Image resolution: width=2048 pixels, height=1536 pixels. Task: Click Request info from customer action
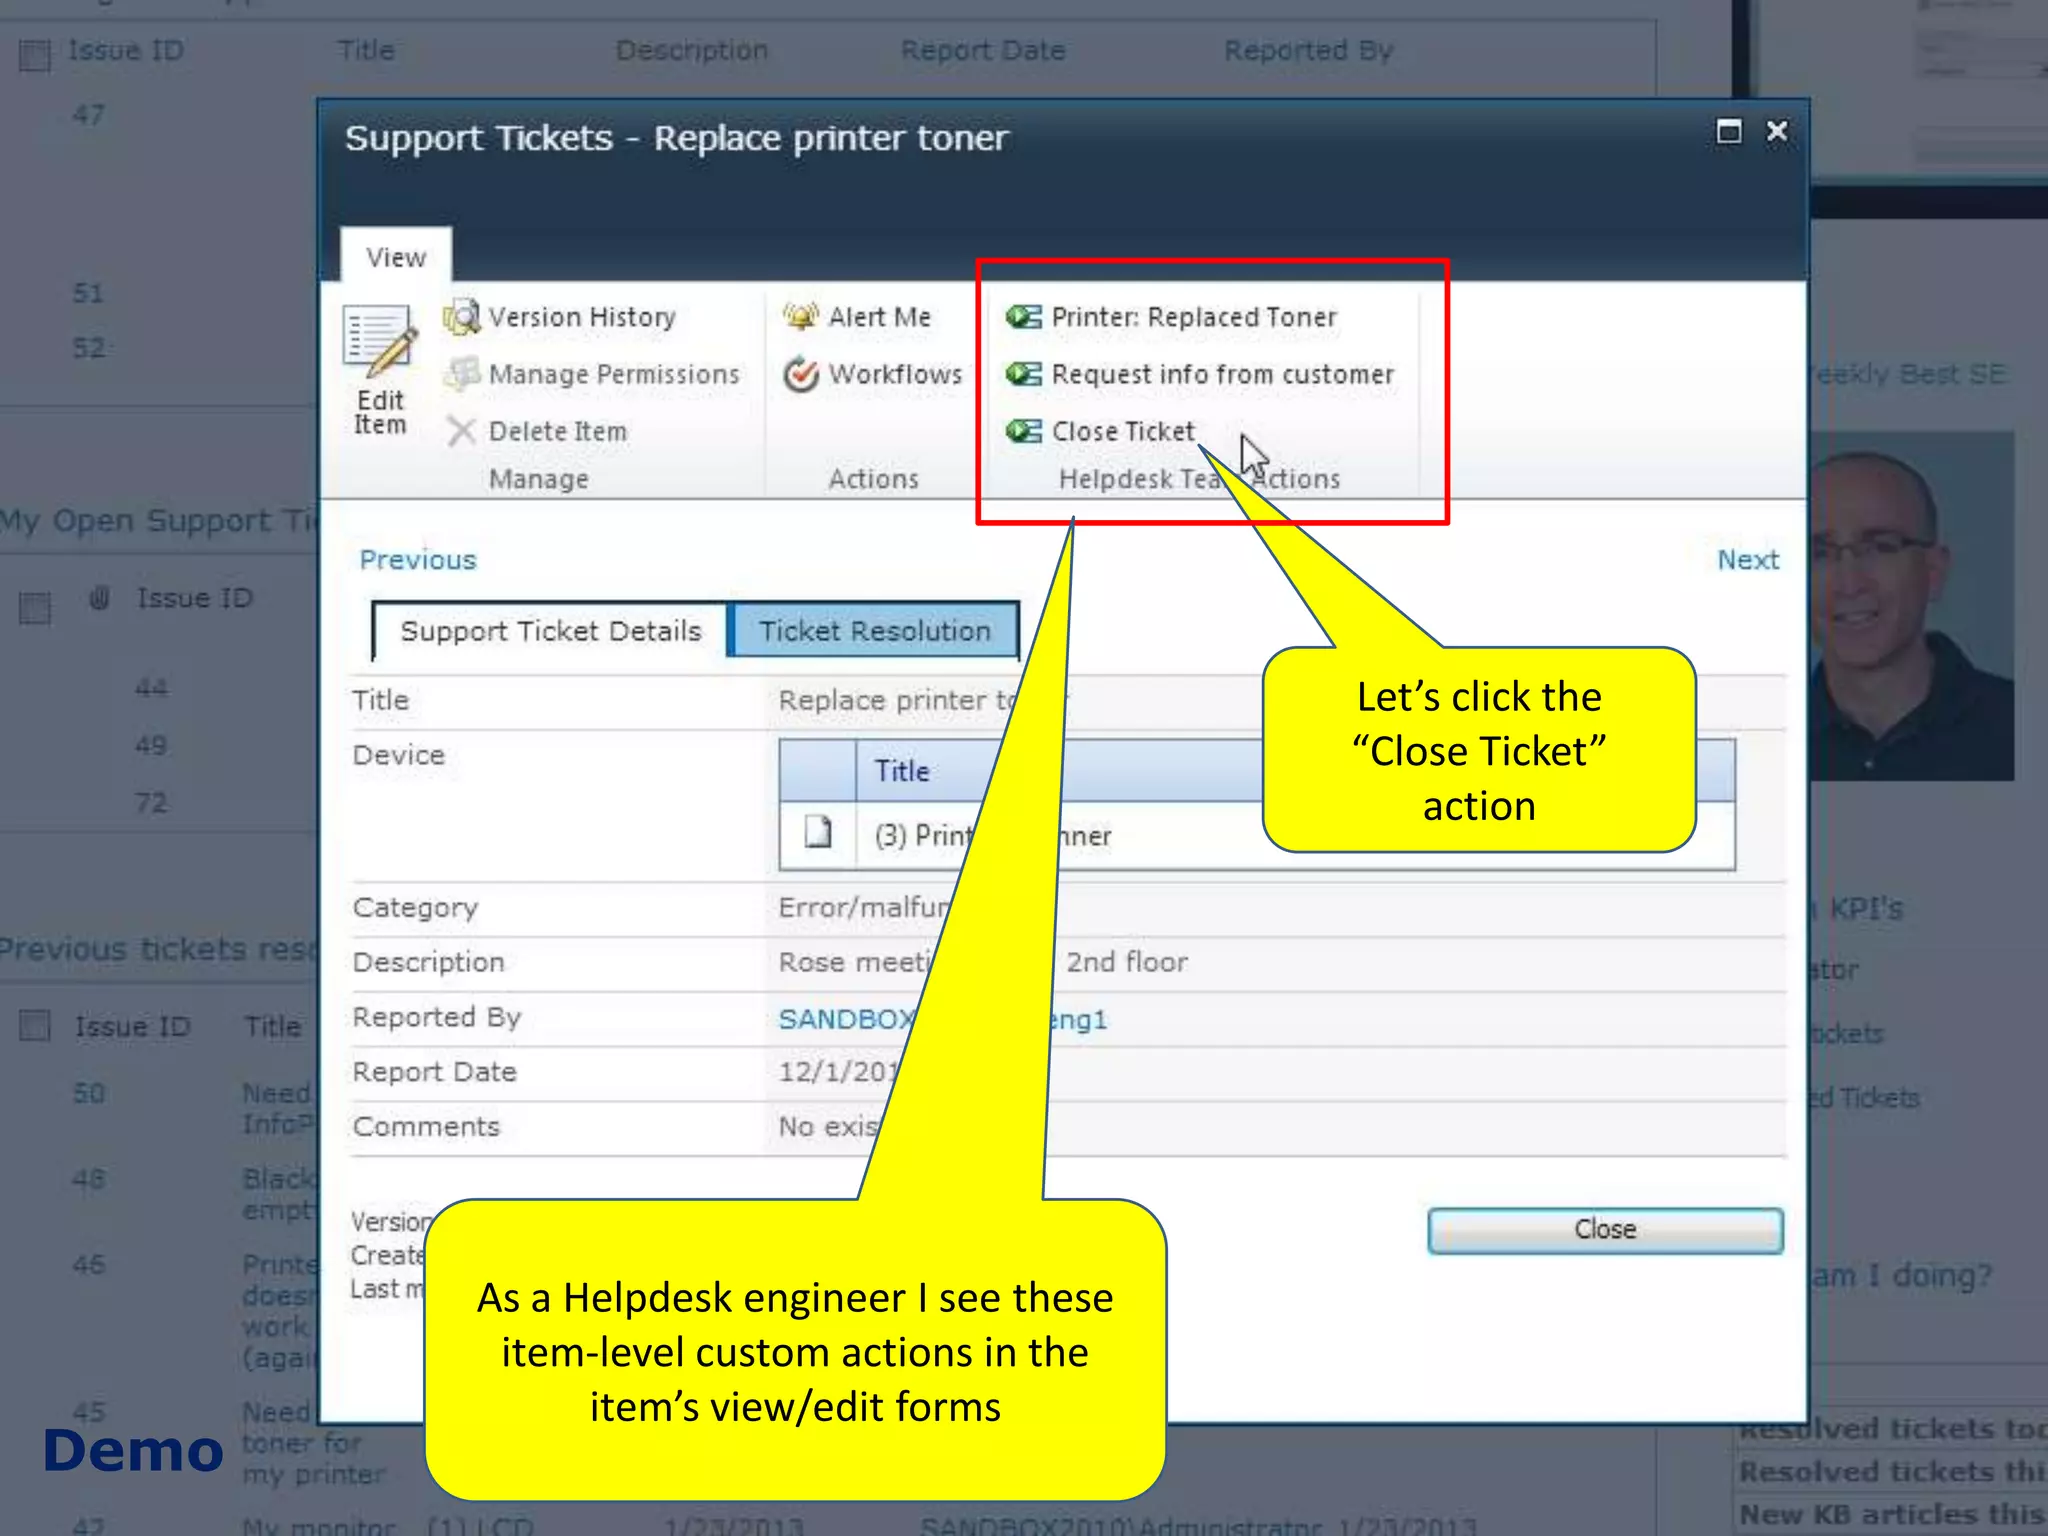(1223, 374)
